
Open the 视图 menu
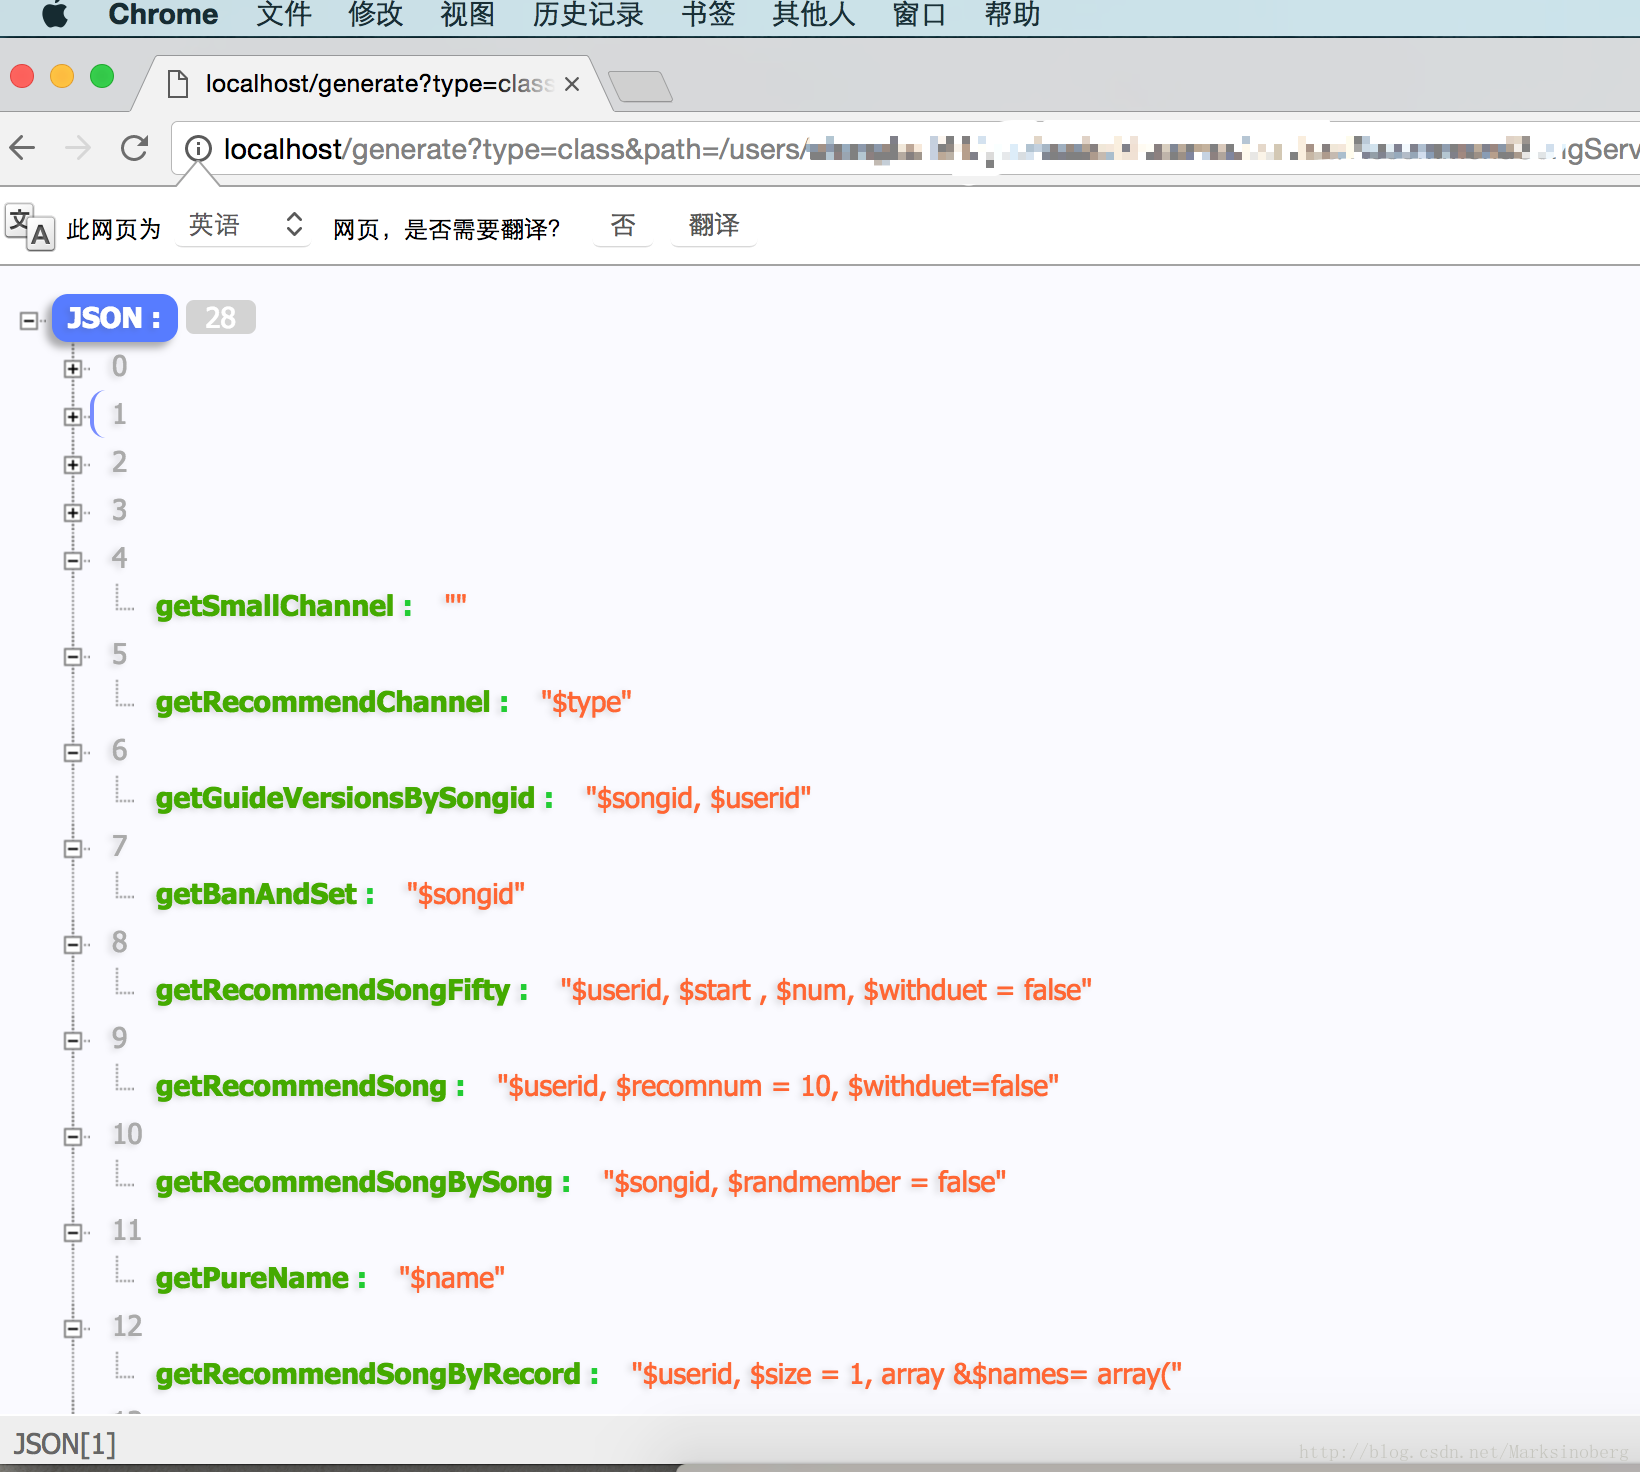468,15
